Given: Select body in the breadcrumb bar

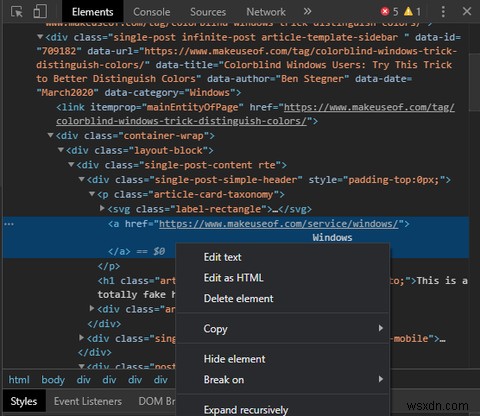Looking at the screenshot, I should click(x=53, y=380).
